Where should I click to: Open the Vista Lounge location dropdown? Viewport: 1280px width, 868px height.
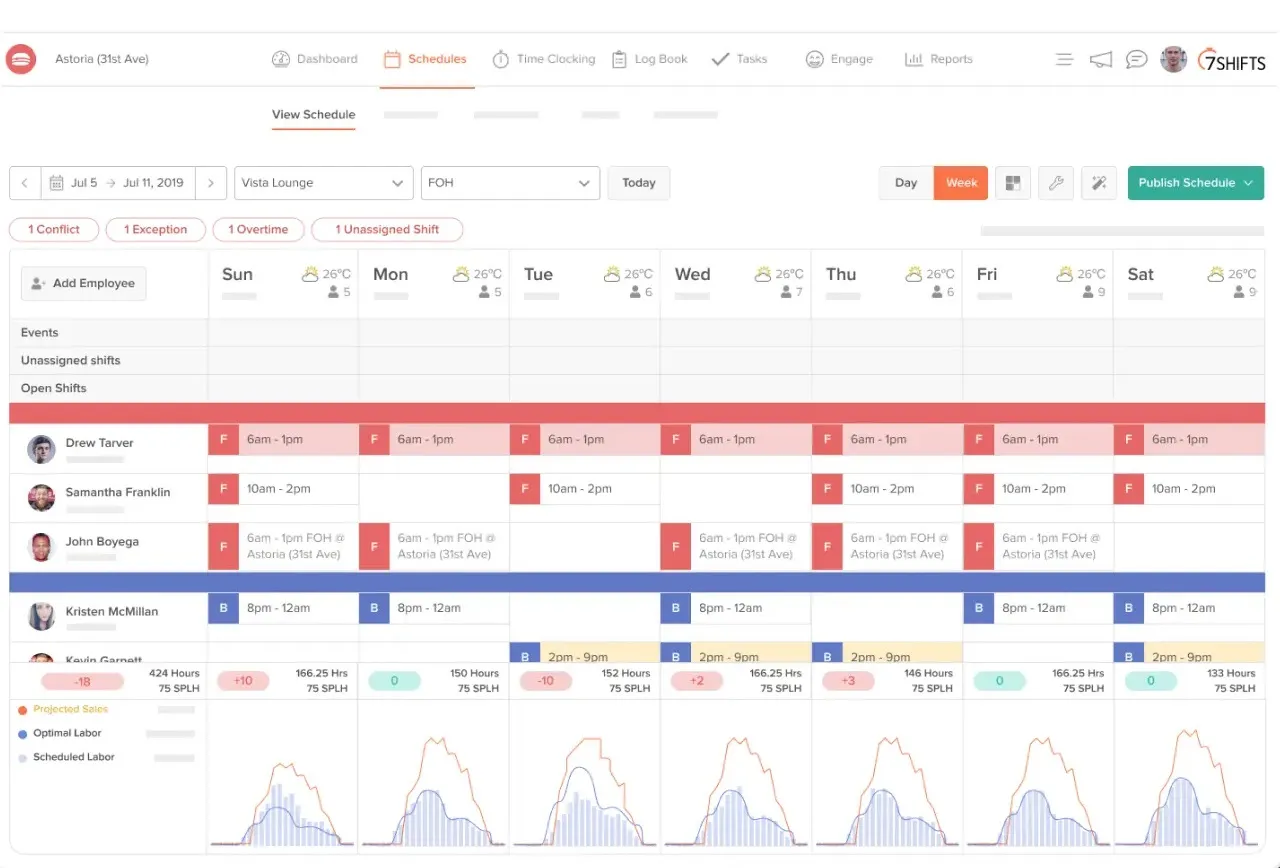click(x=324, y=183)
